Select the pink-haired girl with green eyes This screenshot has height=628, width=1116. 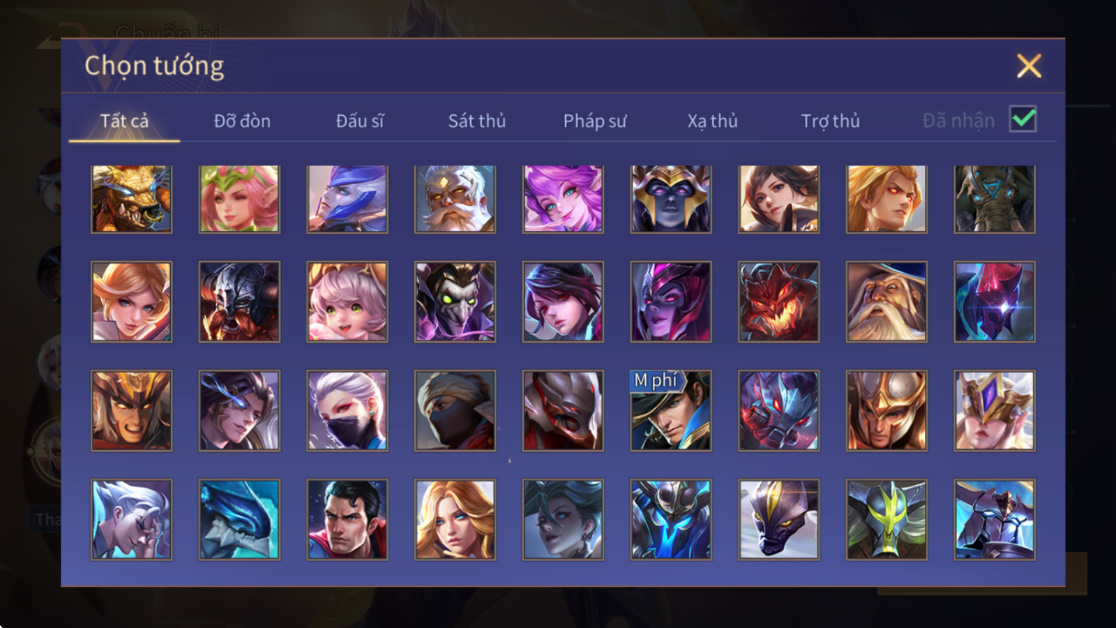347,301
